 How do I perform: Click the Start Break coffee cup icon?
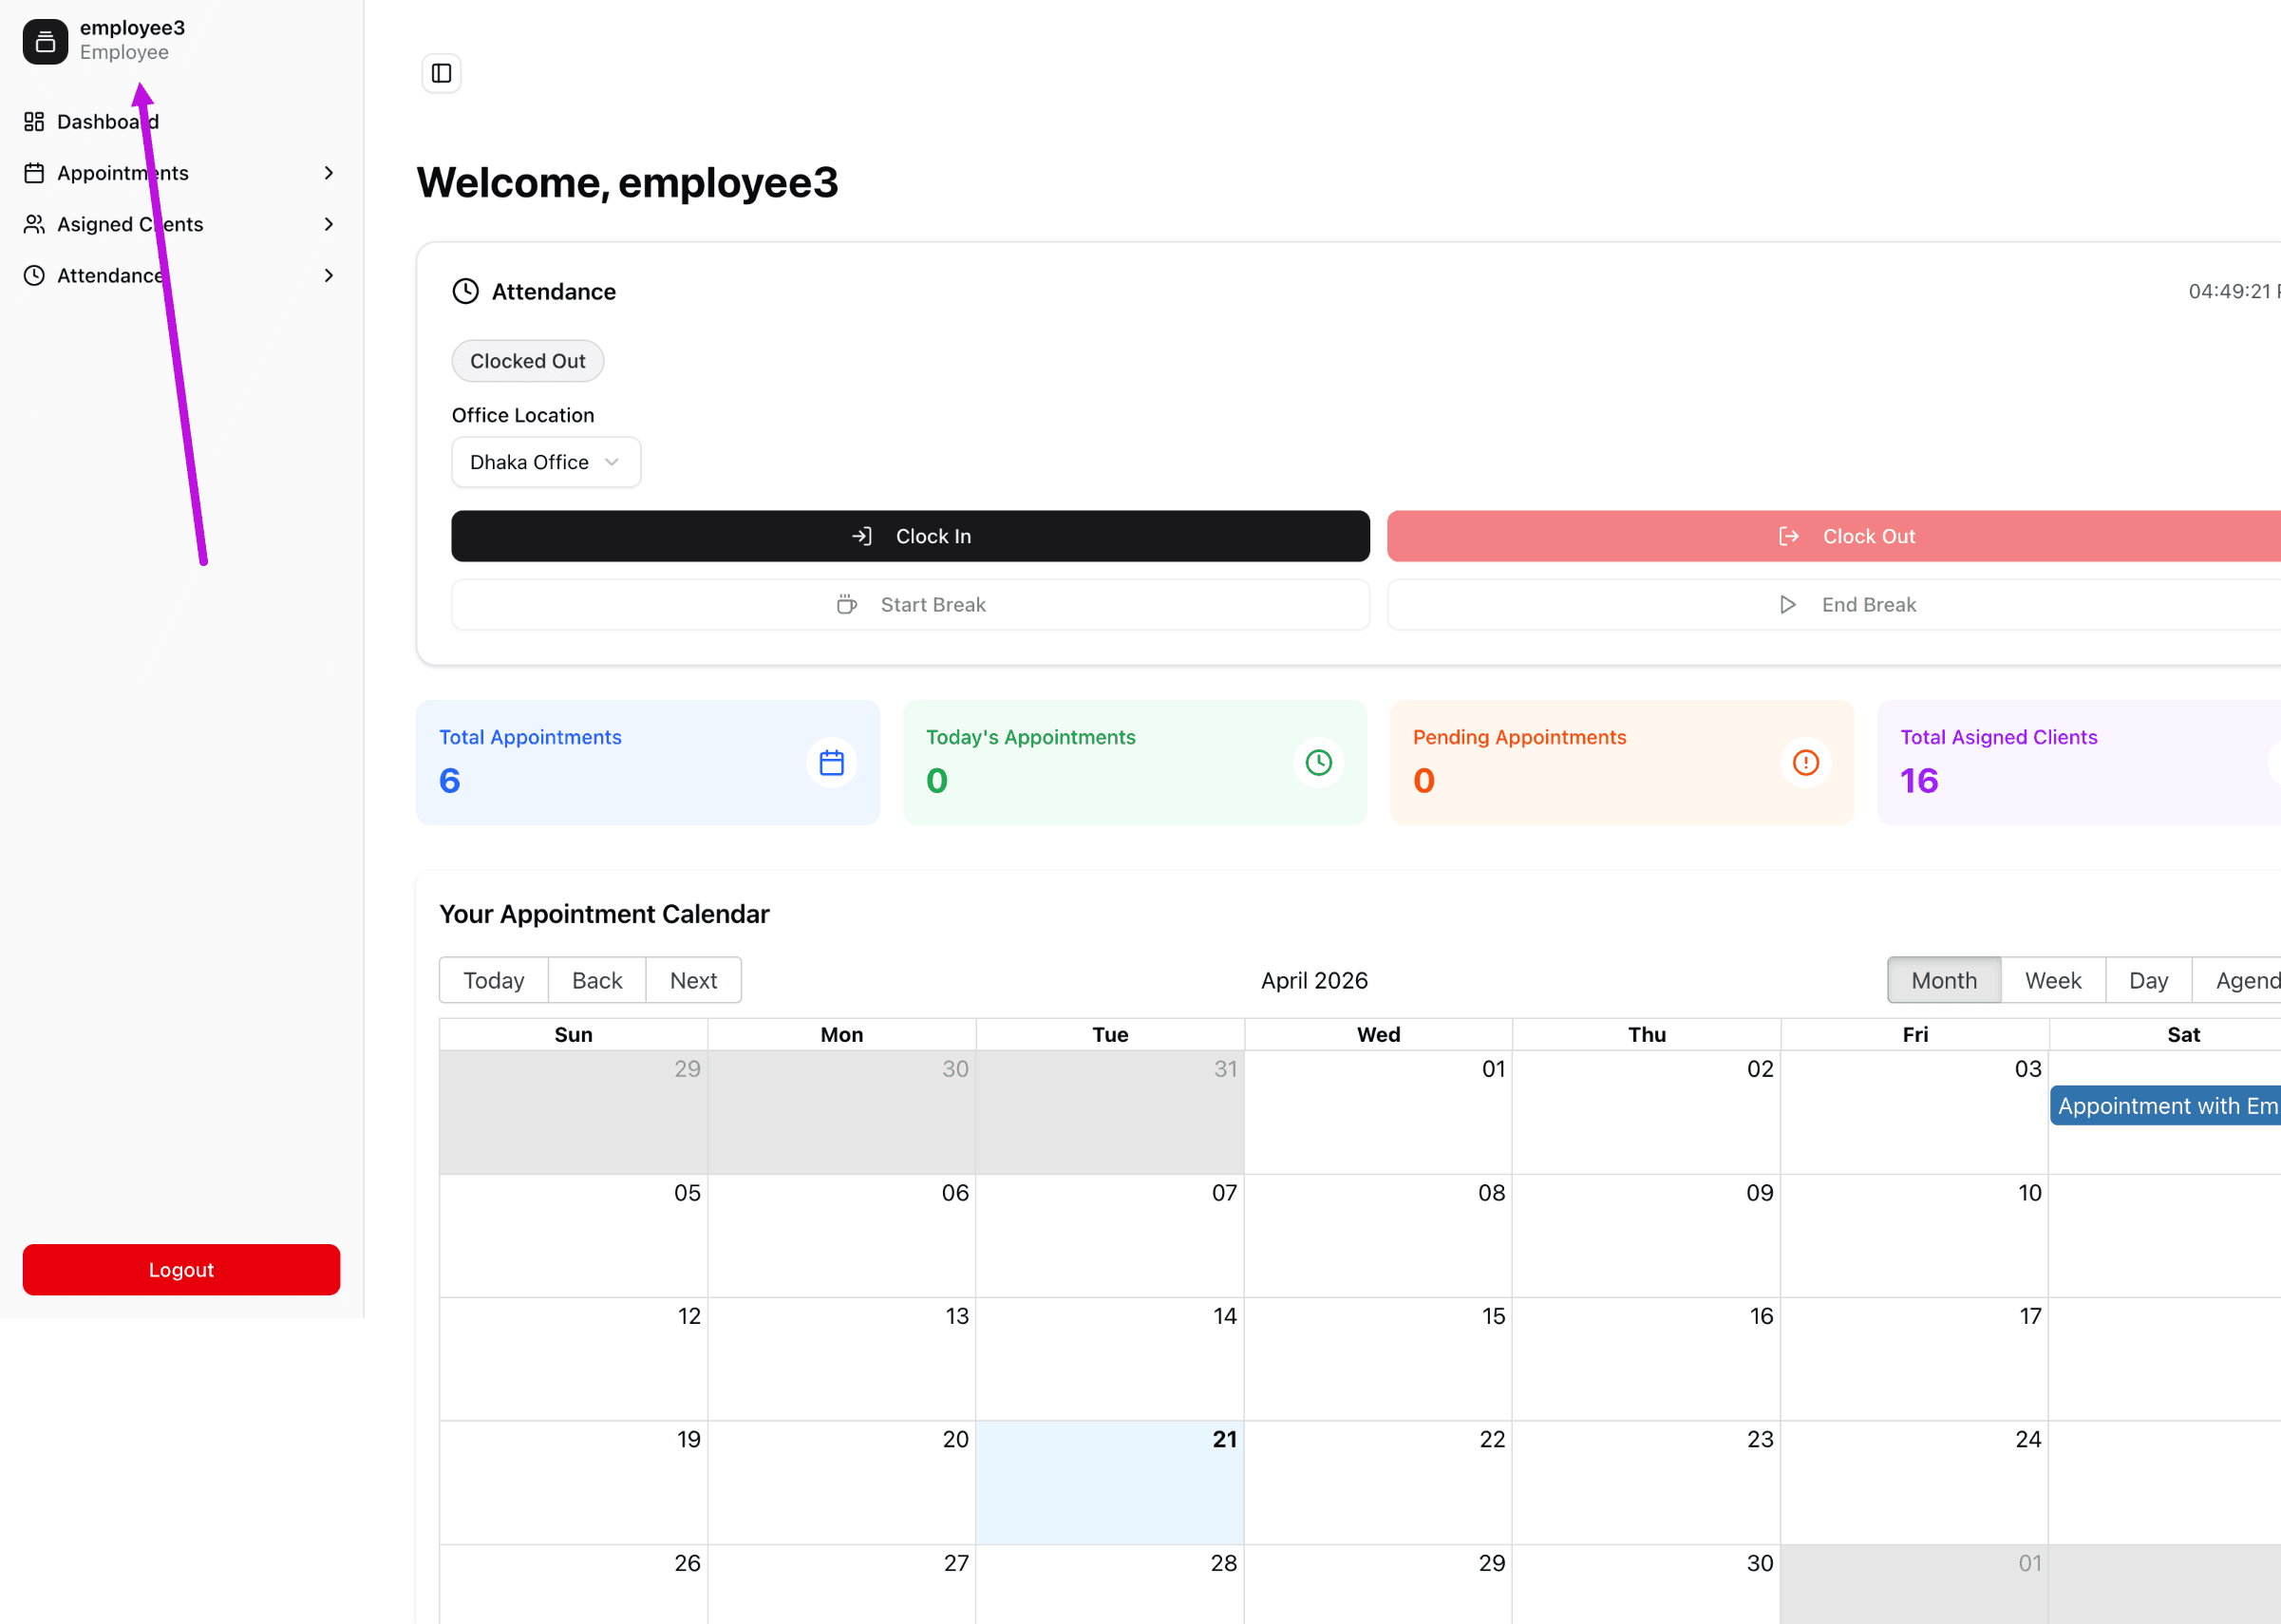pyautogui.click(x=847, y=604)
